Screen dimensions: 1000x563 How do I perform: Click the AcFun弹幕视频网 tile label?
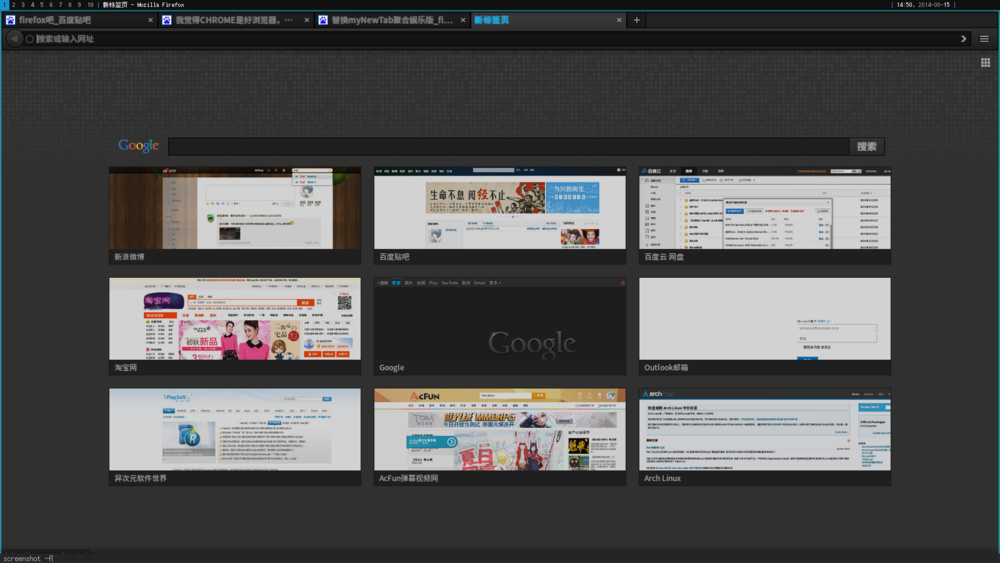coord(409,478)
